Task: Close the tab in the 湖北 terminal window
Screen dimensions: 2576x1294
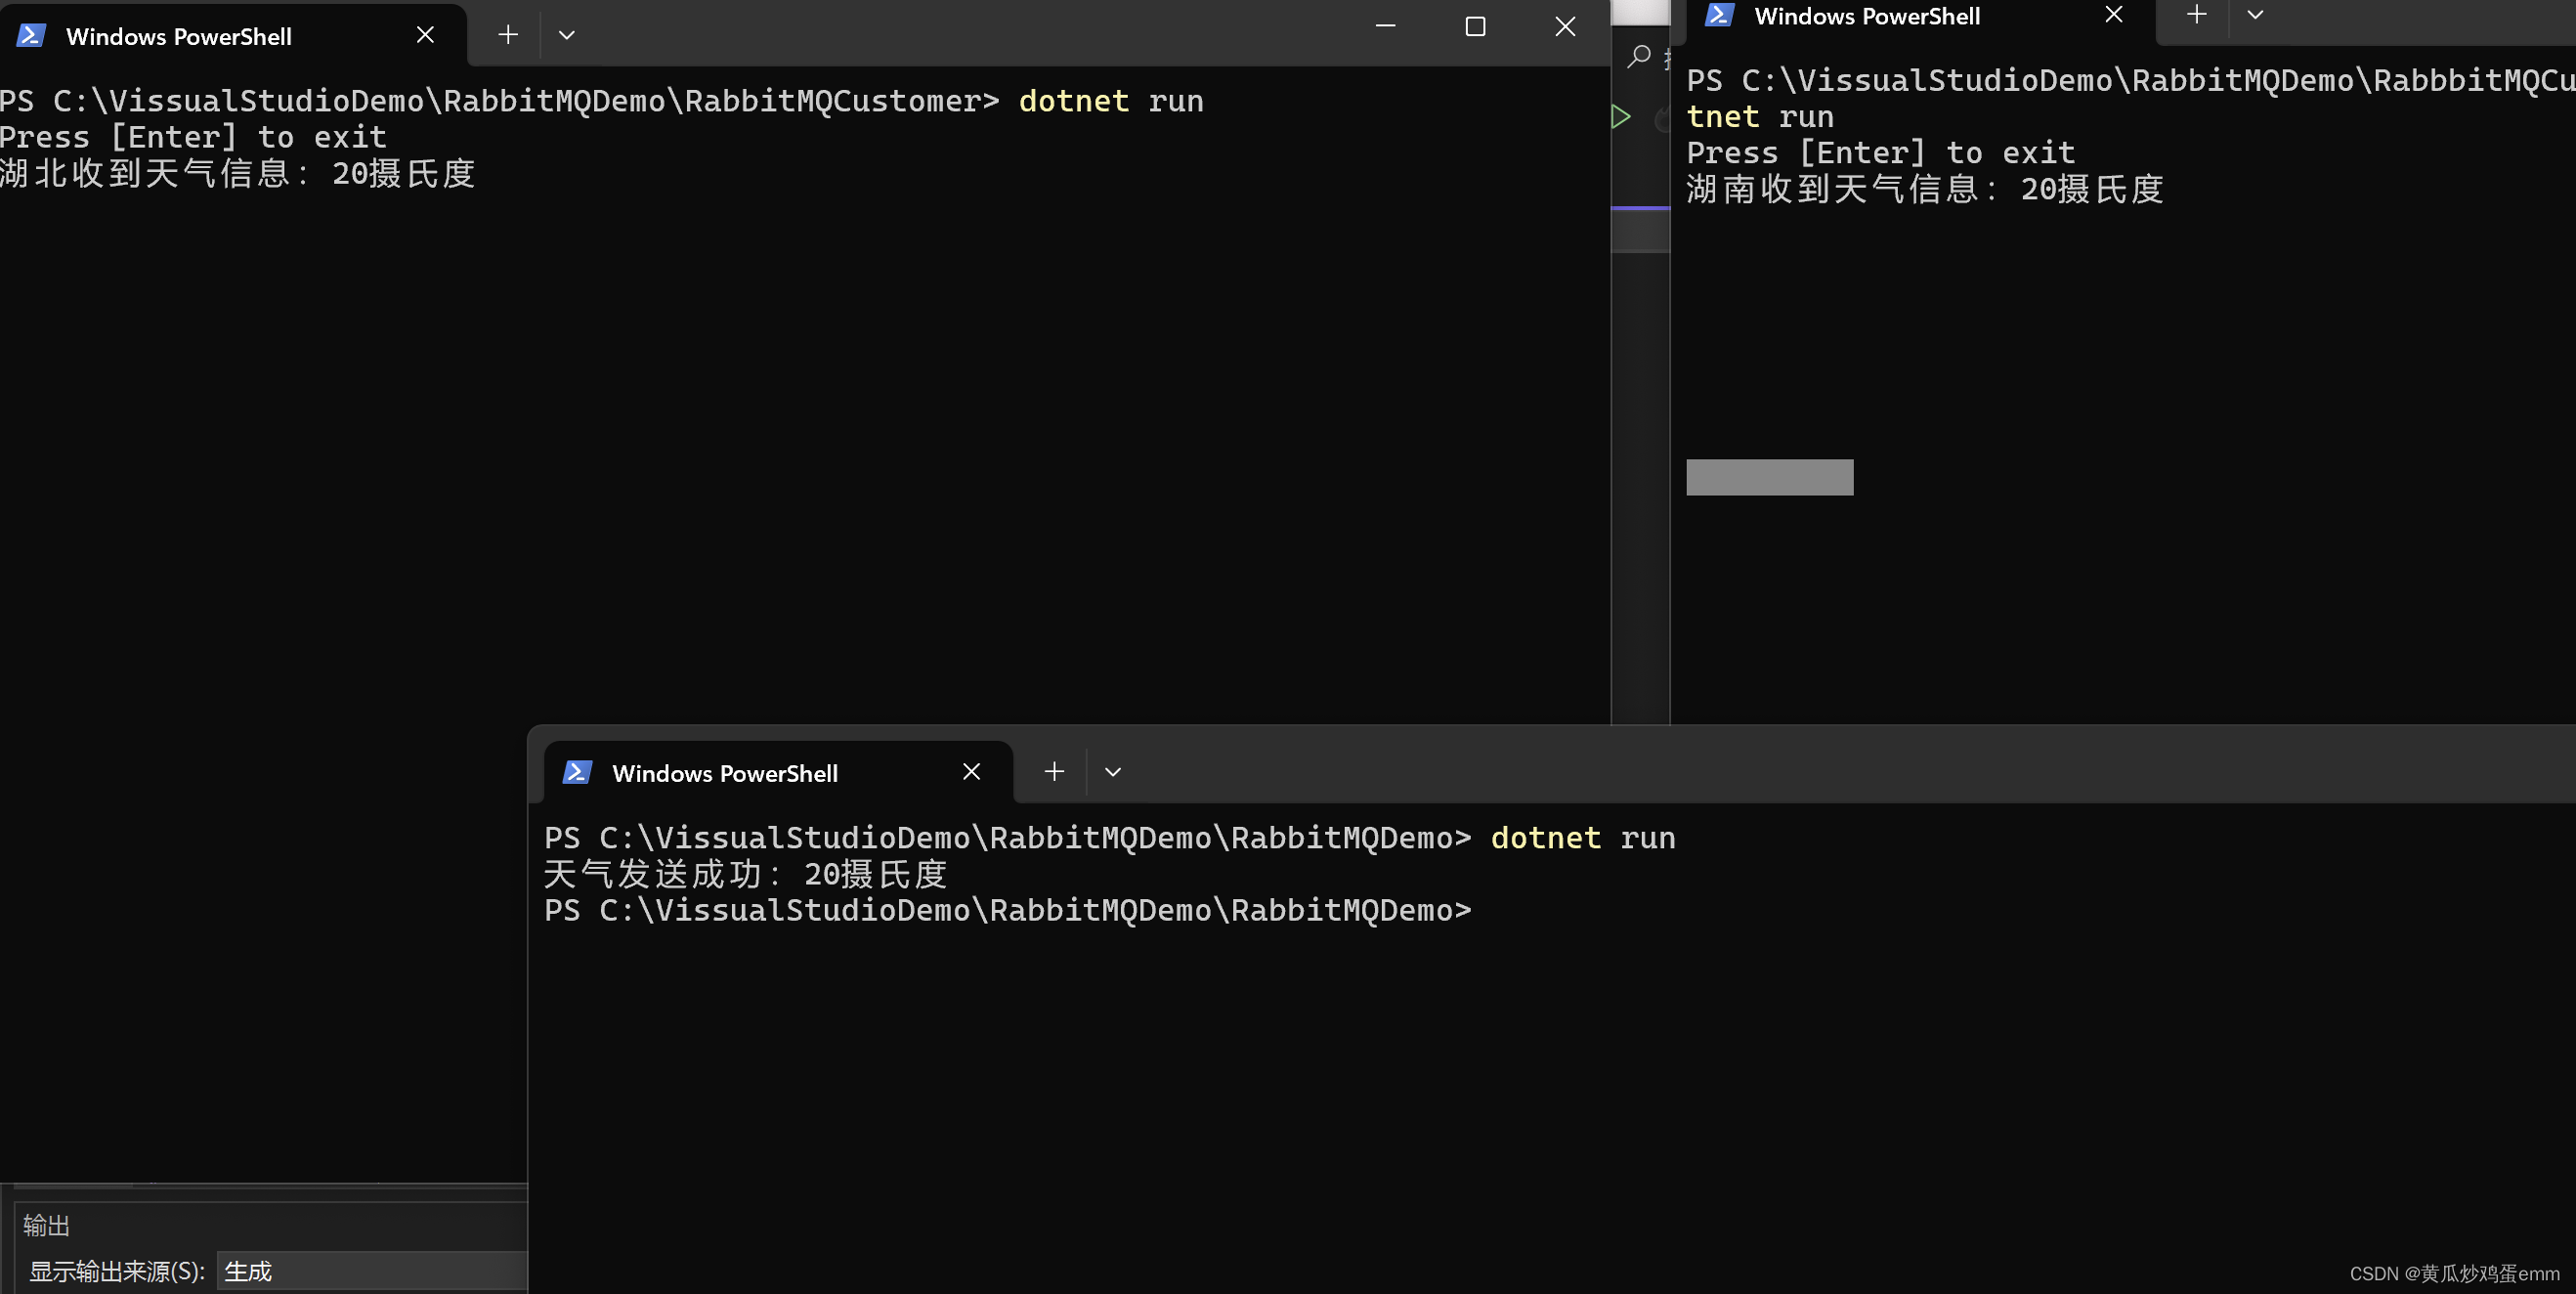Action: pos(425,35)
